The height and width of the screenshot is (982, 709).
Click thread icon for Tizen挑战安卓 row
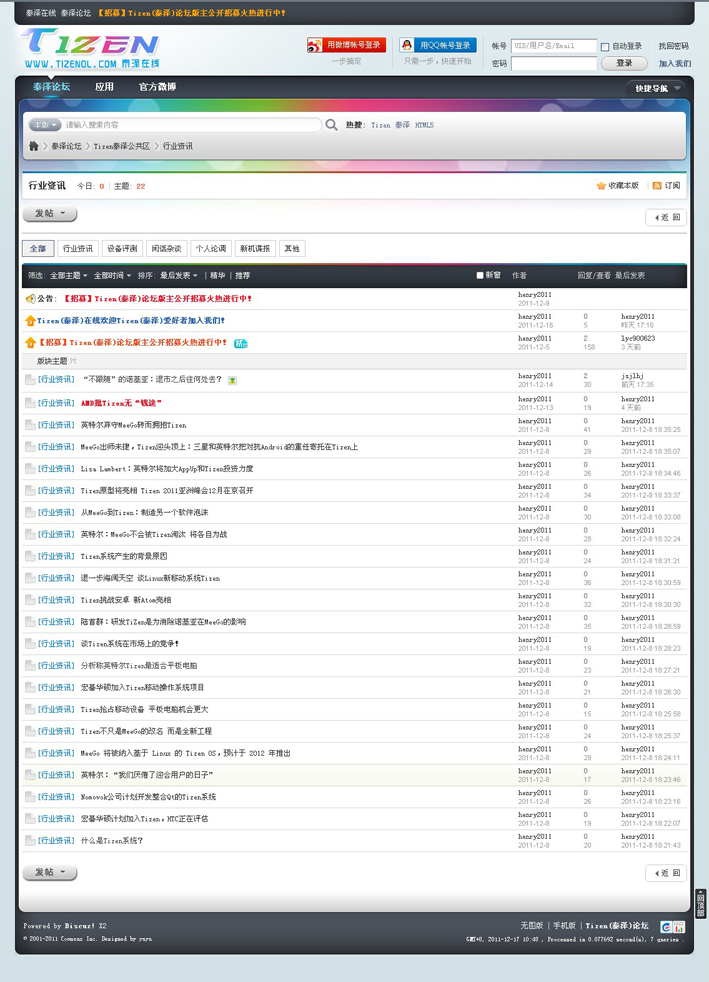tap(29, 600)
